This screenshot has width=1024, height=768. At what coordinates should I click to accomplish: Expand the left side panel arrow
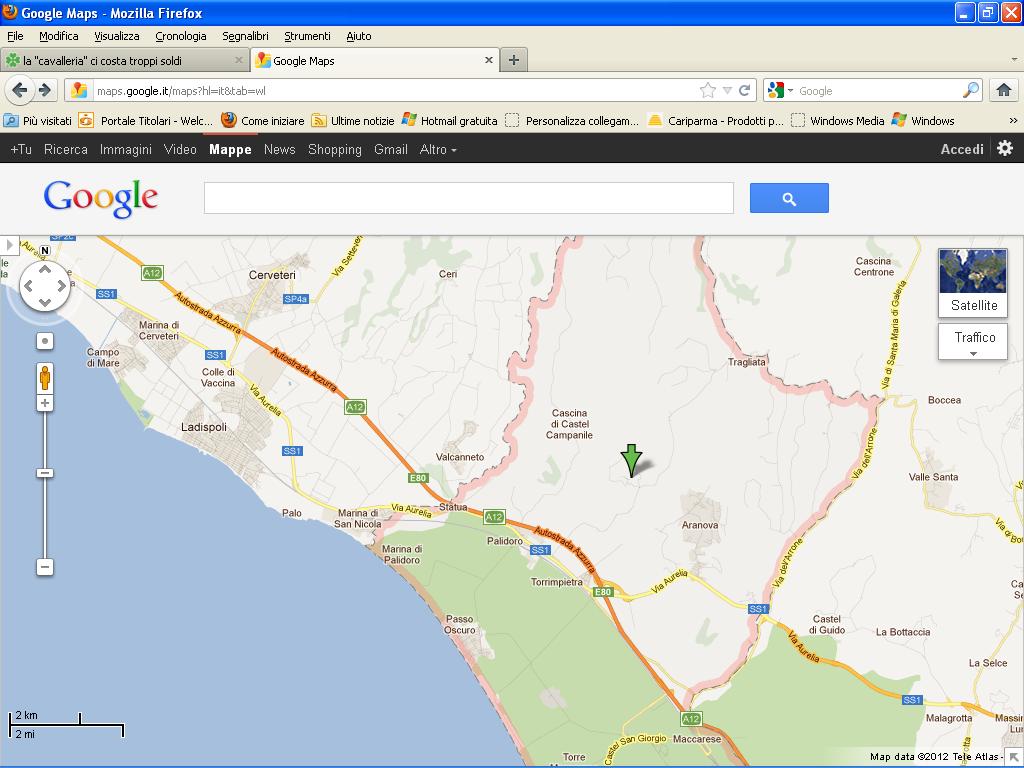click(x=9, y=245)
